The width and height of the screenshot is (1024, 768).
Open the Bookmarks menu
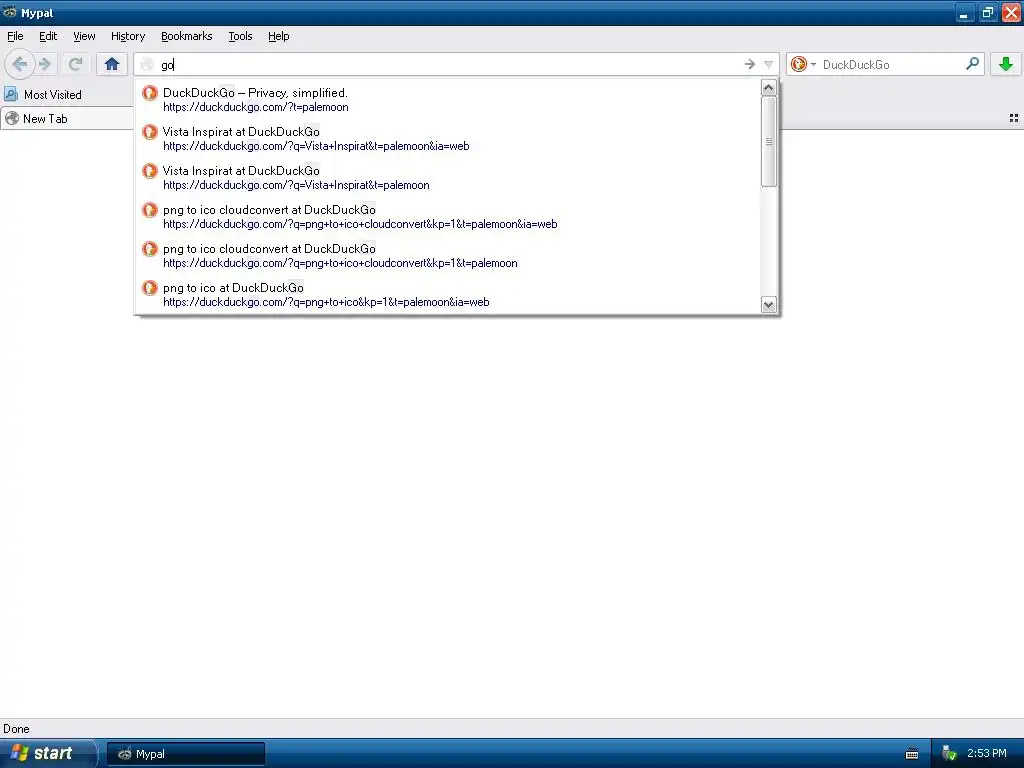(186, 36)
